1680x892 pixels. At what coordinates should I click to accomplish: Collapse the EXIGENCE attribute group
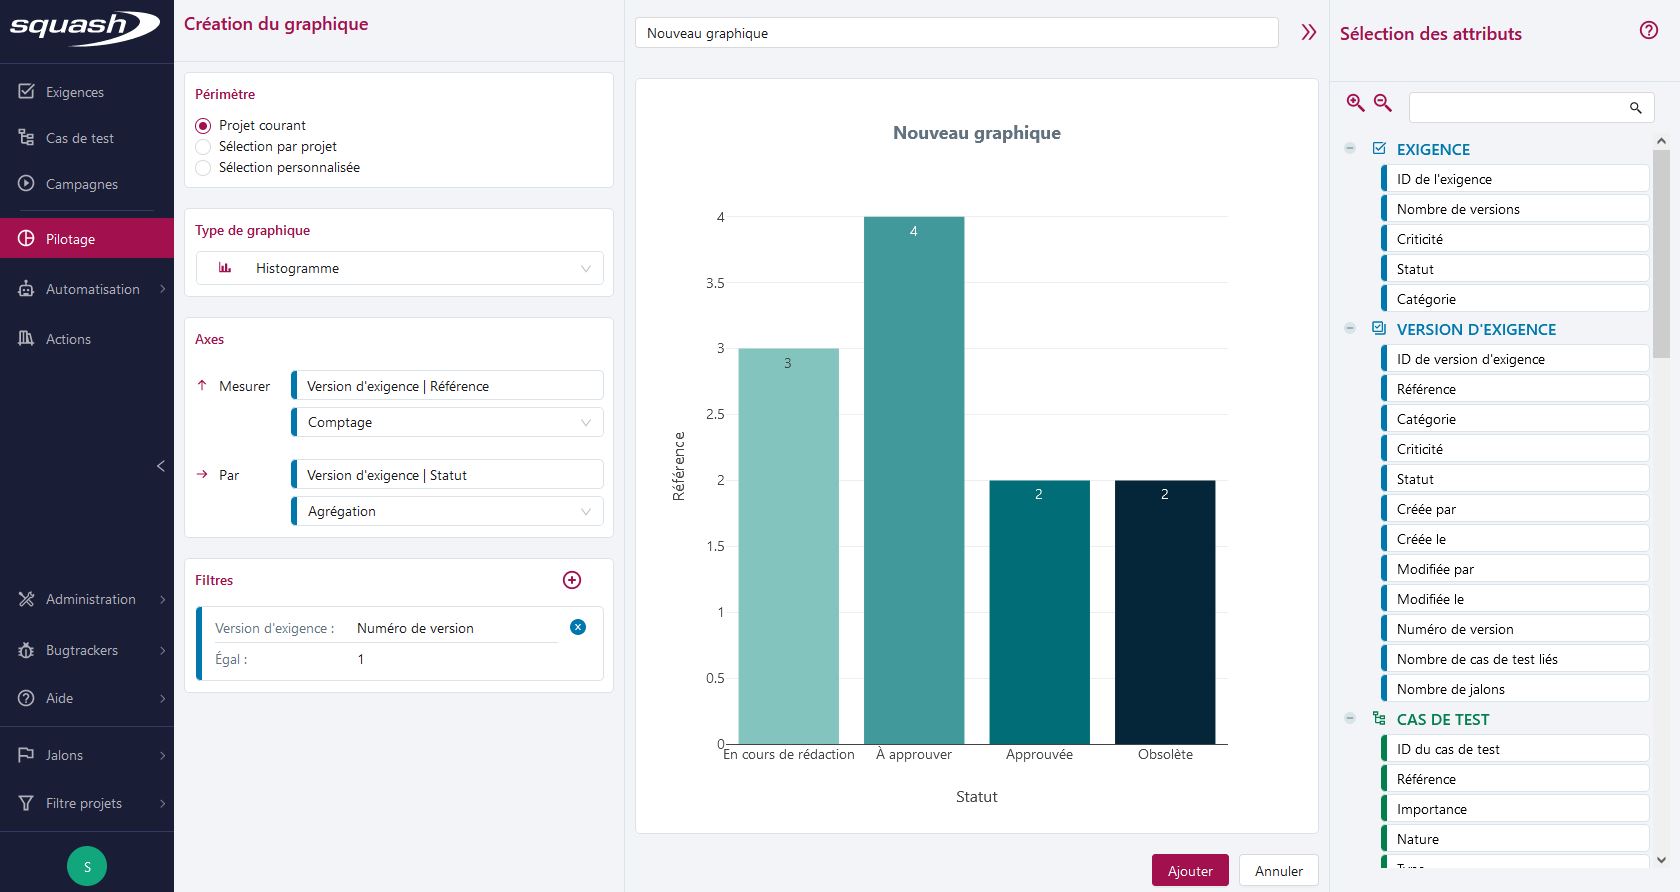tap(1350, 148)
